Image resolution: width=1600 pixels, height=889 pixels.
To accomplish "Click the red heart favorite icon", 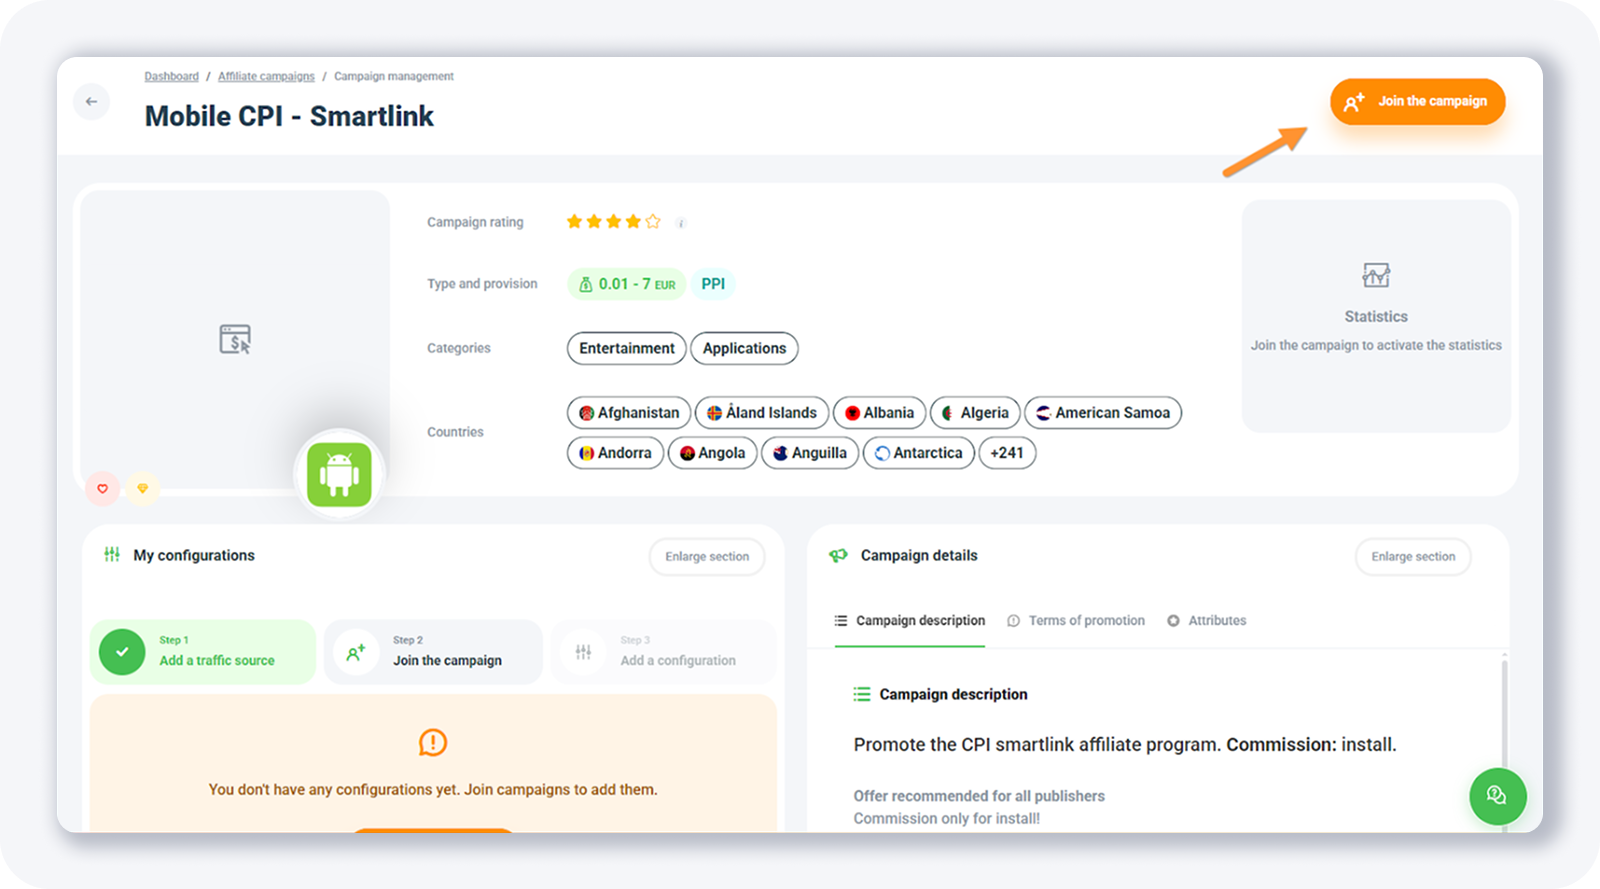I will pyautogui.click(x=102, y=488).
